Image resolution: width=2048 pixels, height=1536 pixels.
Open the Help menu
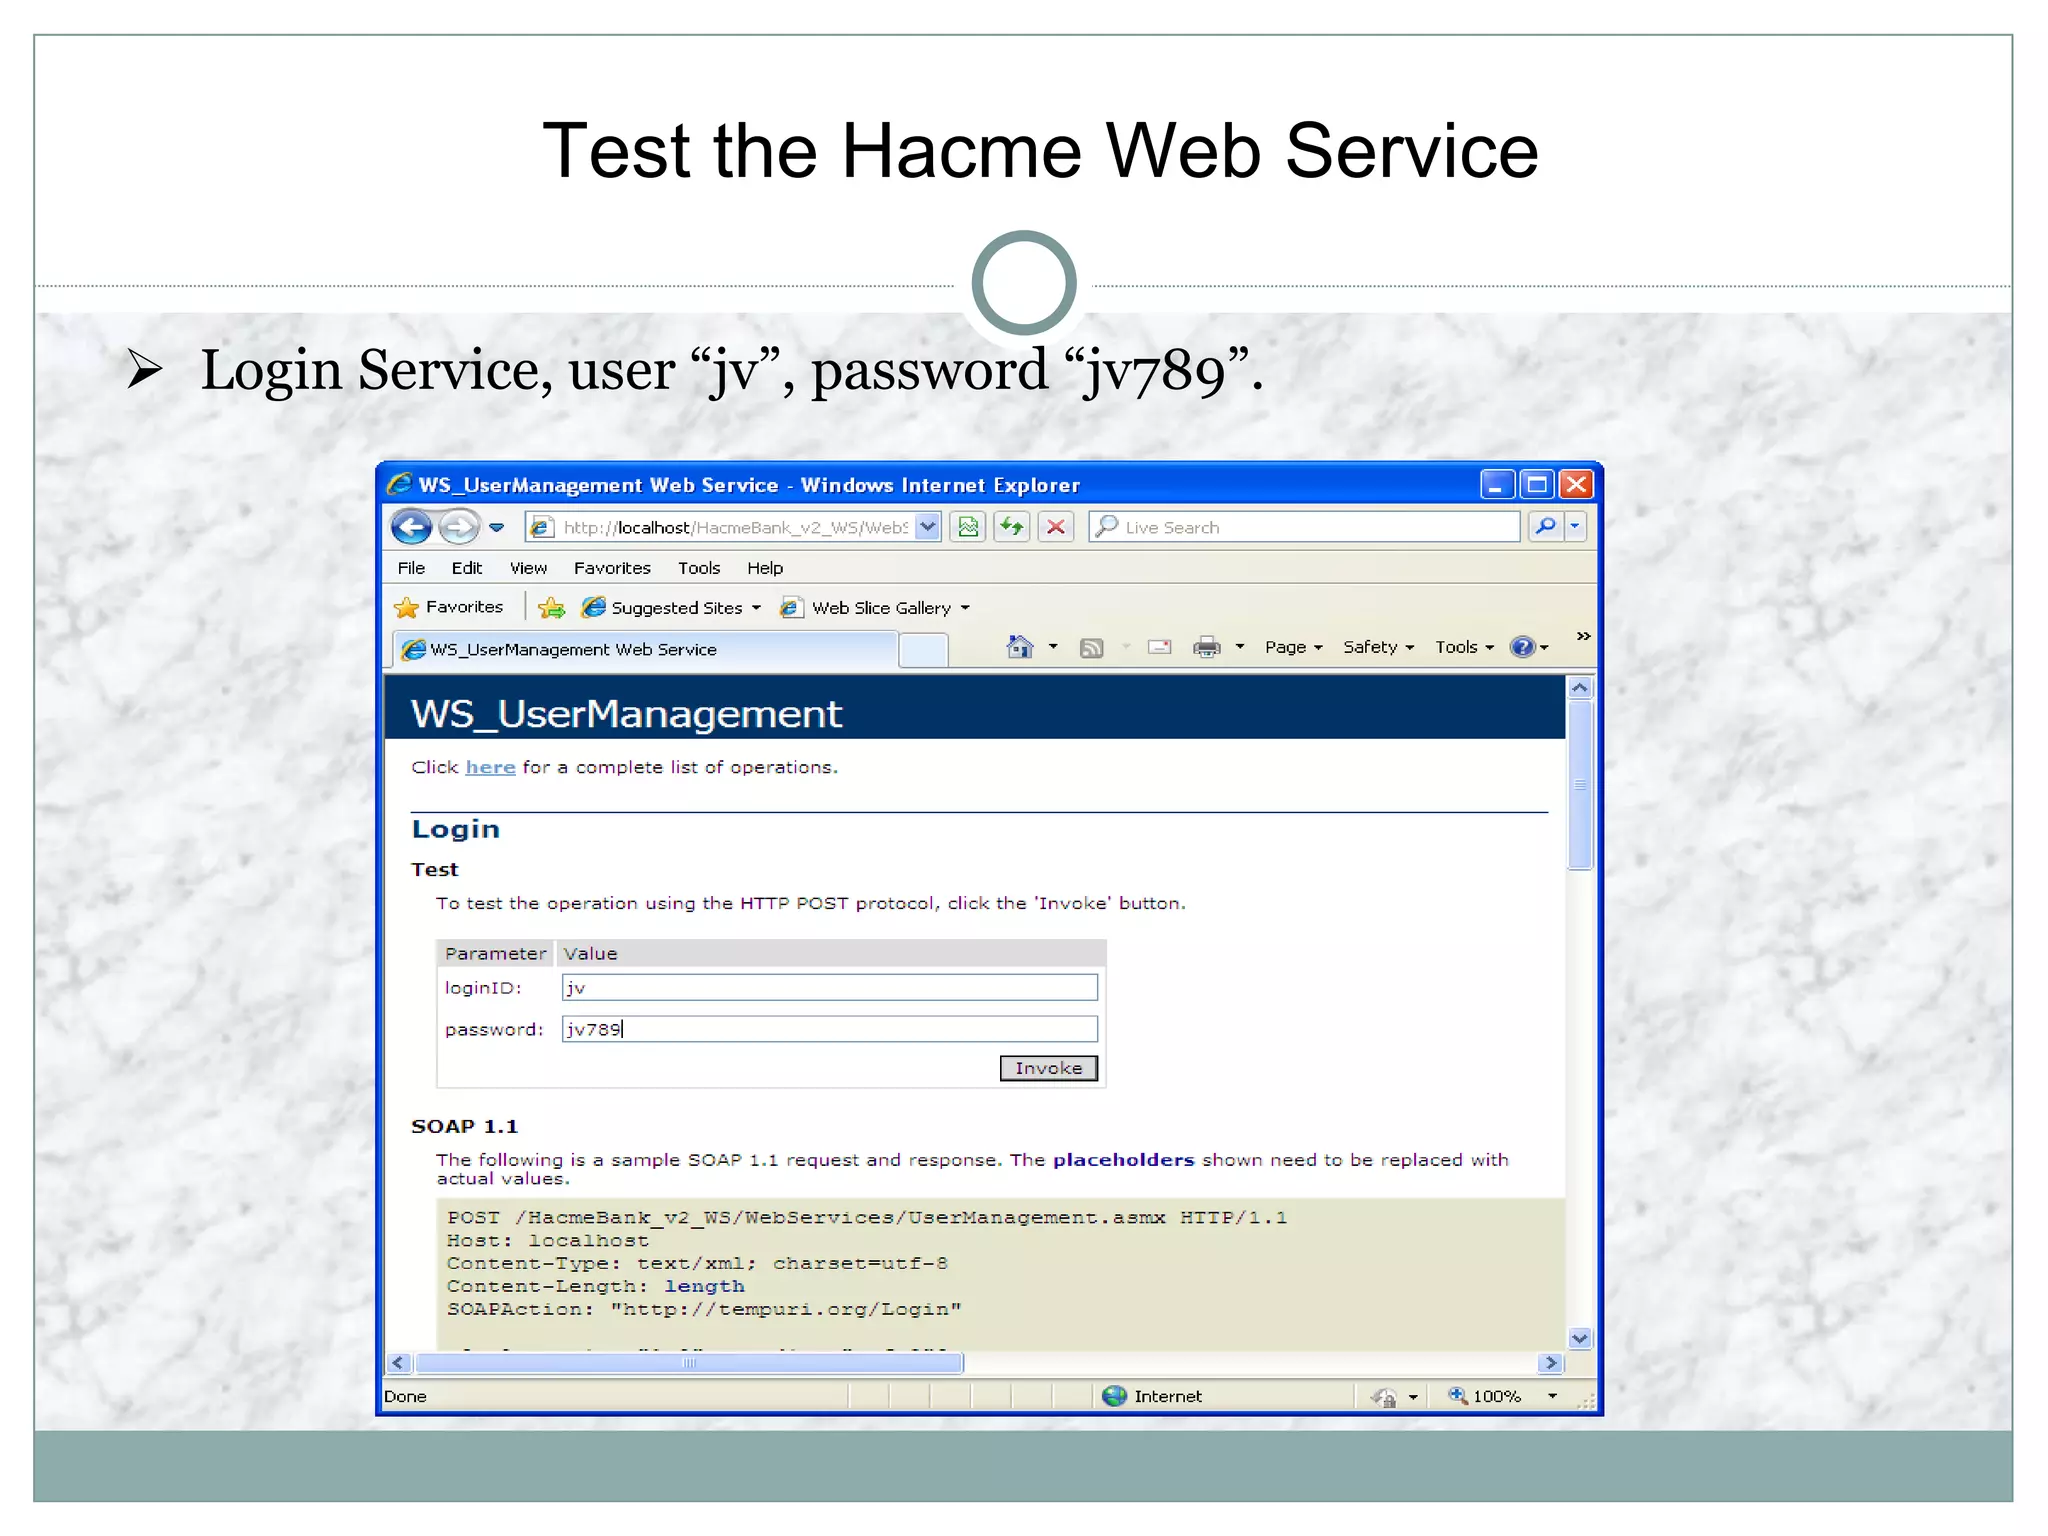pos(765,568)
